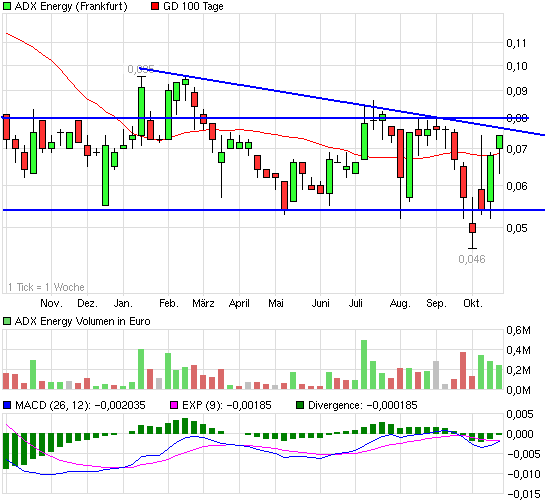This screenshot has height=502, width=545.
Task: Click the 0,06 price axis label
Action: coord(516,186)
